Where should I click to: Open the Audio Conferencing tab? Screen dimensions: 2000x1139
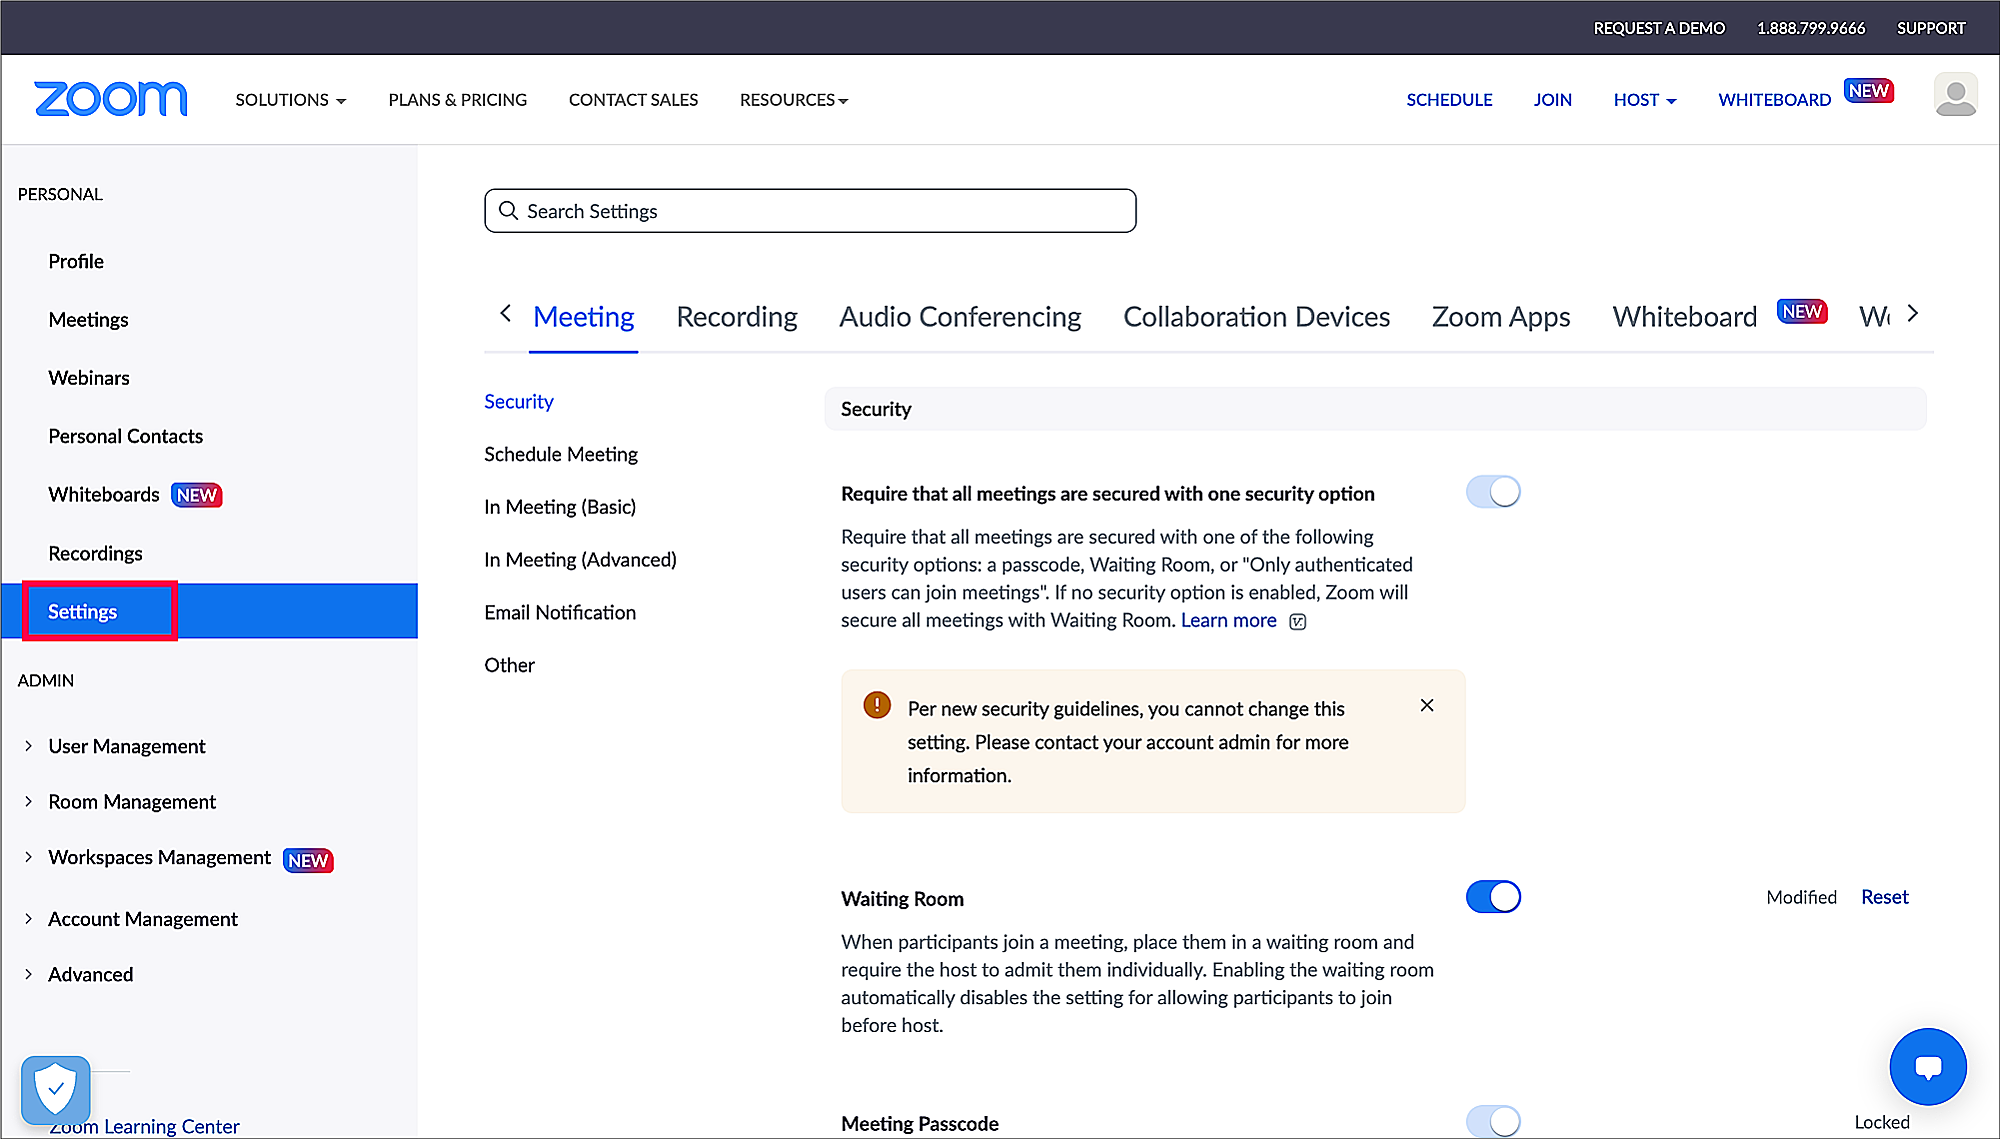[x=960, y=317]
